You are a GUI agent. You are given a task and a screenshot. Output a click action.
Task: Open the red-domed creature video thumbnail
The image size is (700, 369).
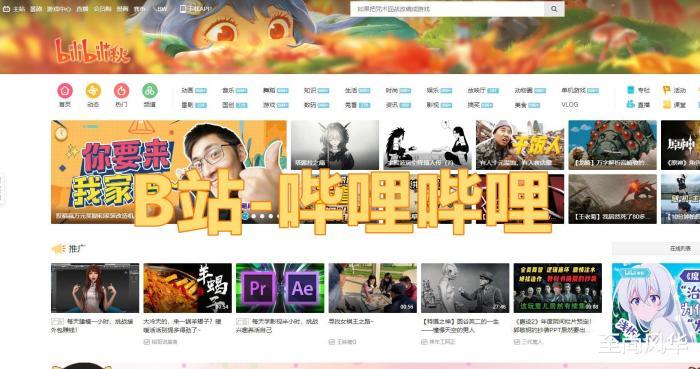[612, 145]
